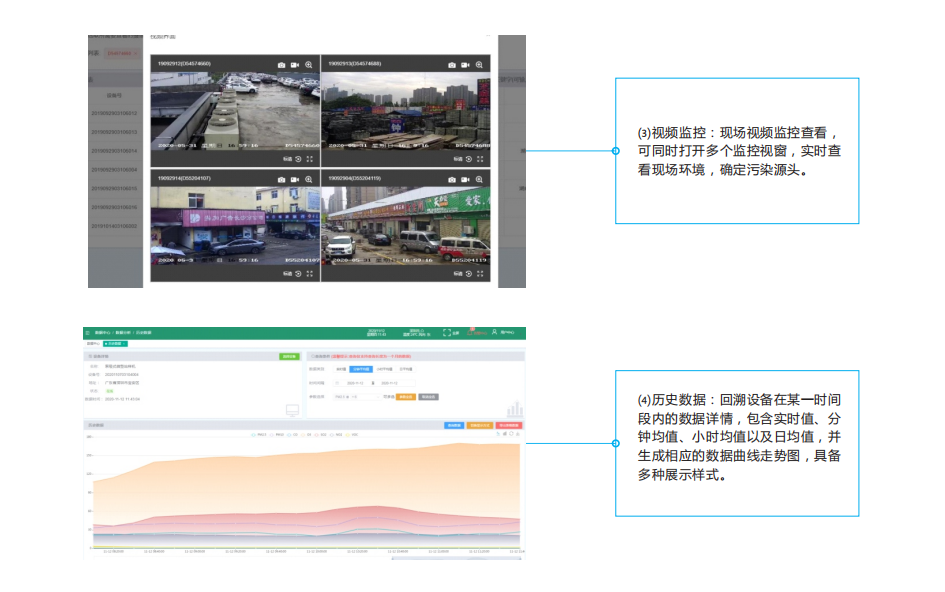Click the gray deselect-all parameters button

point(429,397)
